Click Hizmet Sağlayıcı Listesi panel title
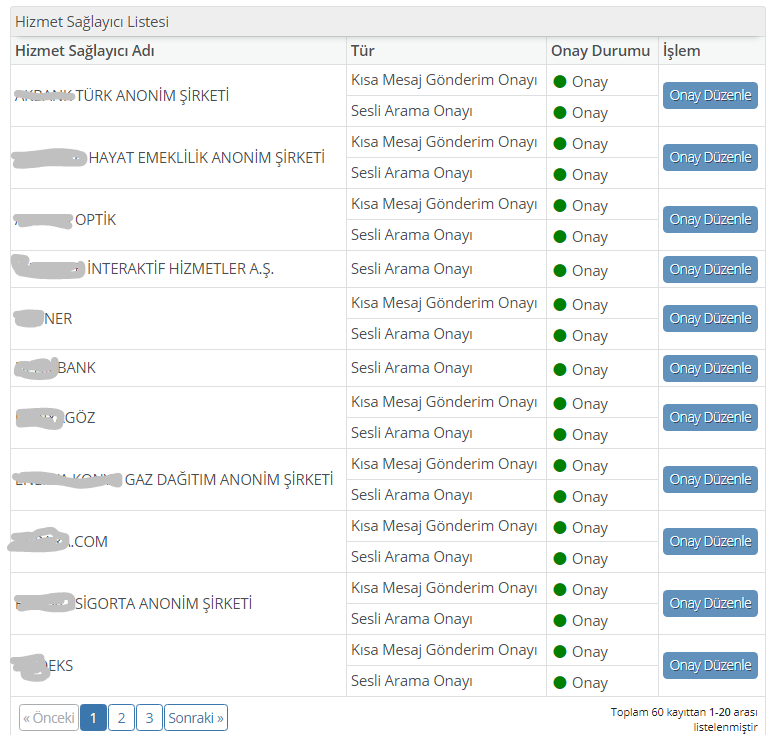Screen dimensions: 774x735 tap(92, 22)
